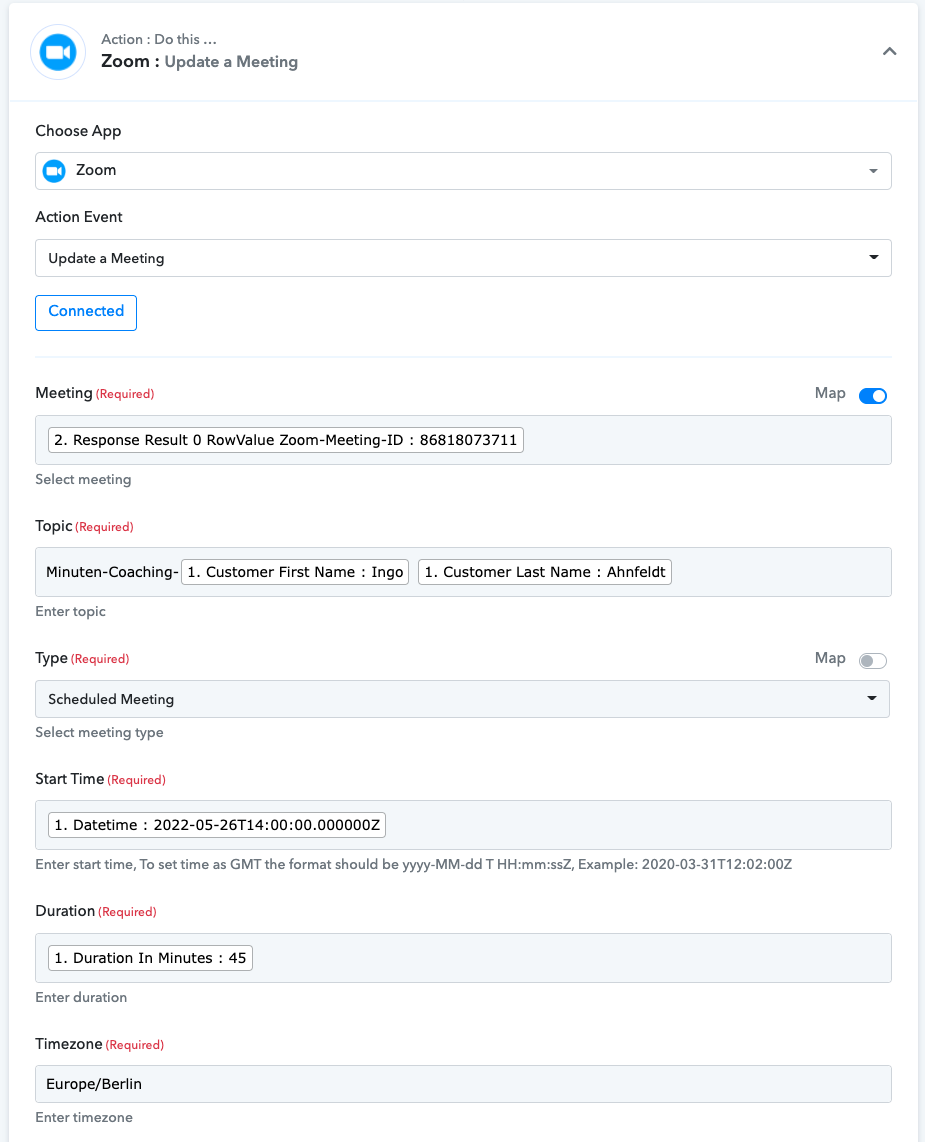Click the Type dropdown caret arrow
This screenshot has width=925, height=1142.
872,698
